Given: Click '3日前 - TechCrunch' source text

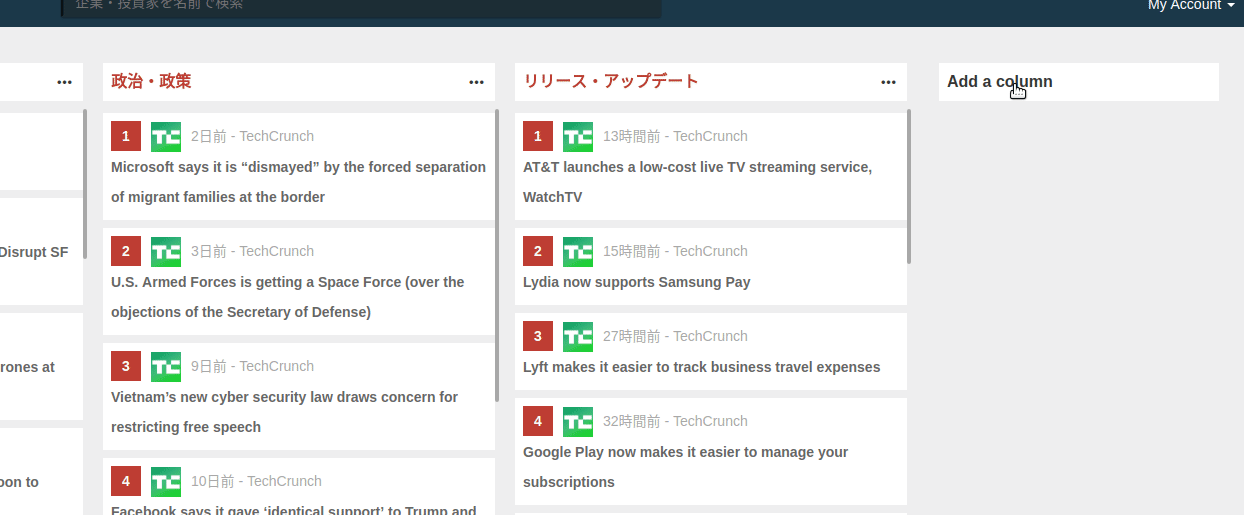Looking at the screenshot, I should pyautogui.click(x=252, y=251).
